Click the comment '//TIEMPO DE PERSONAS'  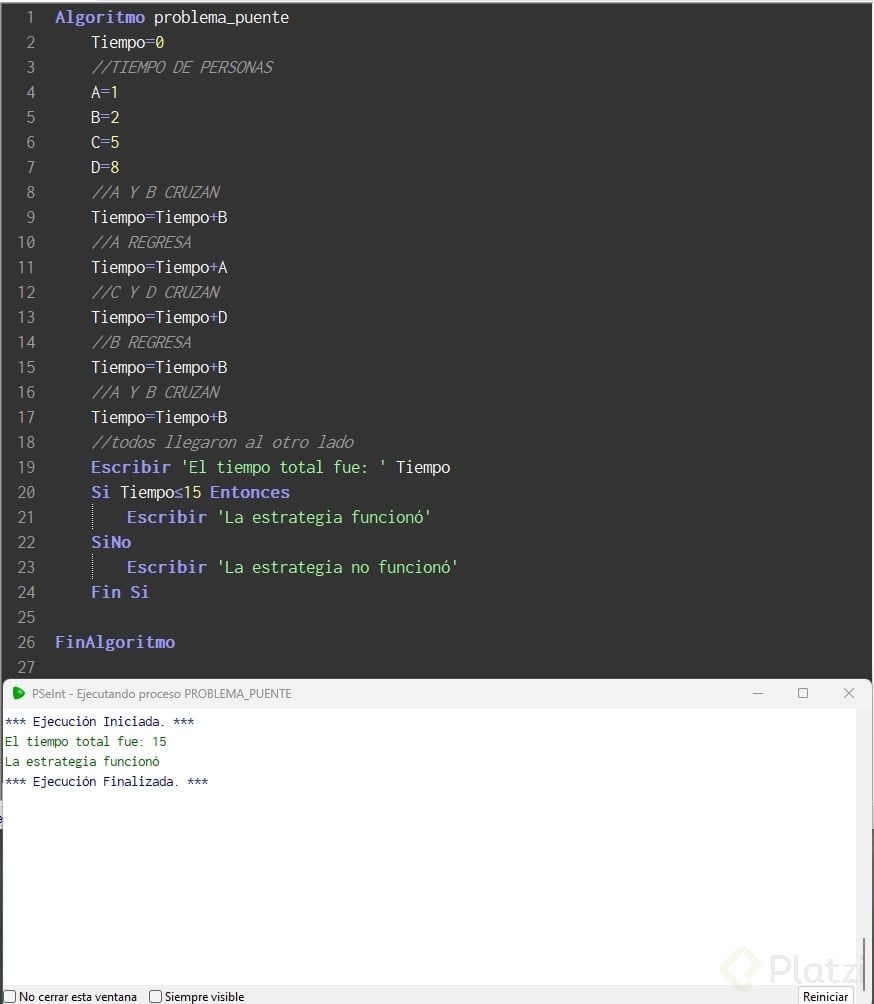(x=182, y=67)
